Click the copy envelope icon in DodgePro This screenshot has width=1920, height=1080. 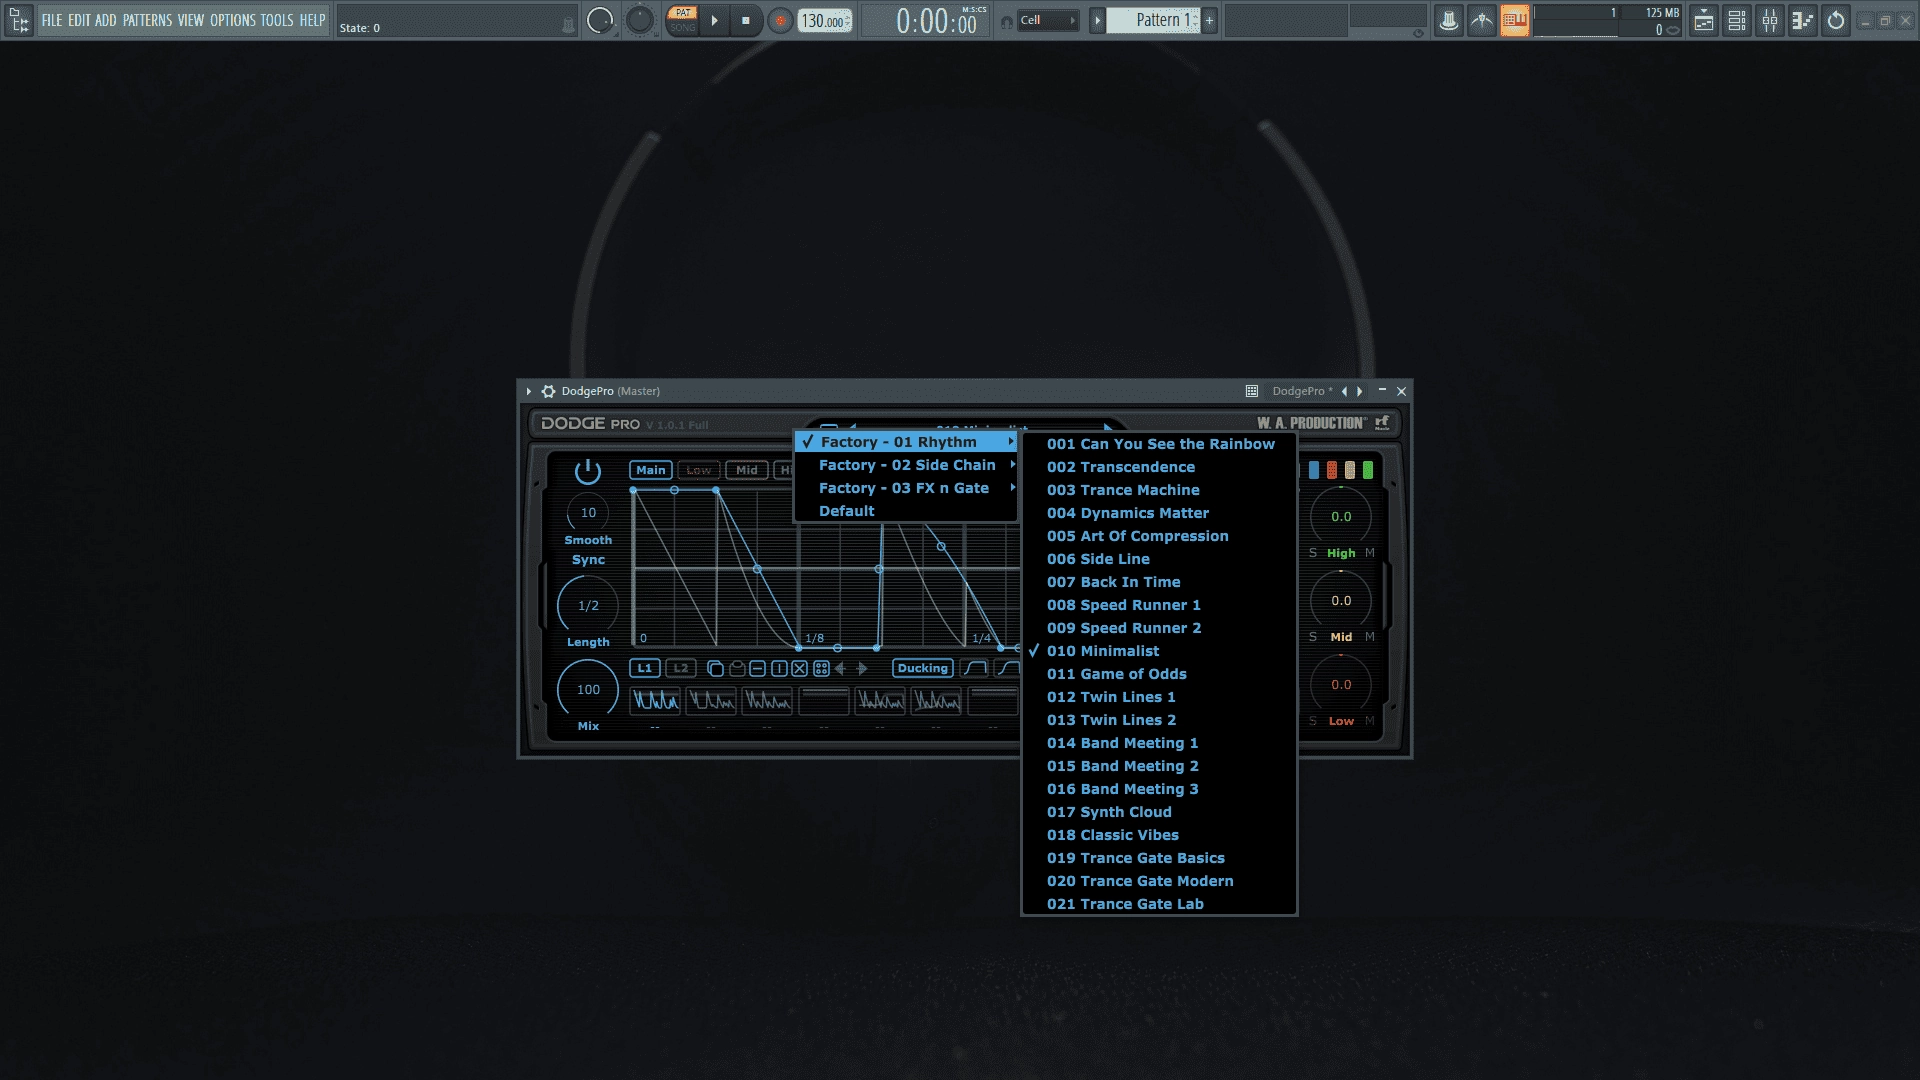click(715, 669)
